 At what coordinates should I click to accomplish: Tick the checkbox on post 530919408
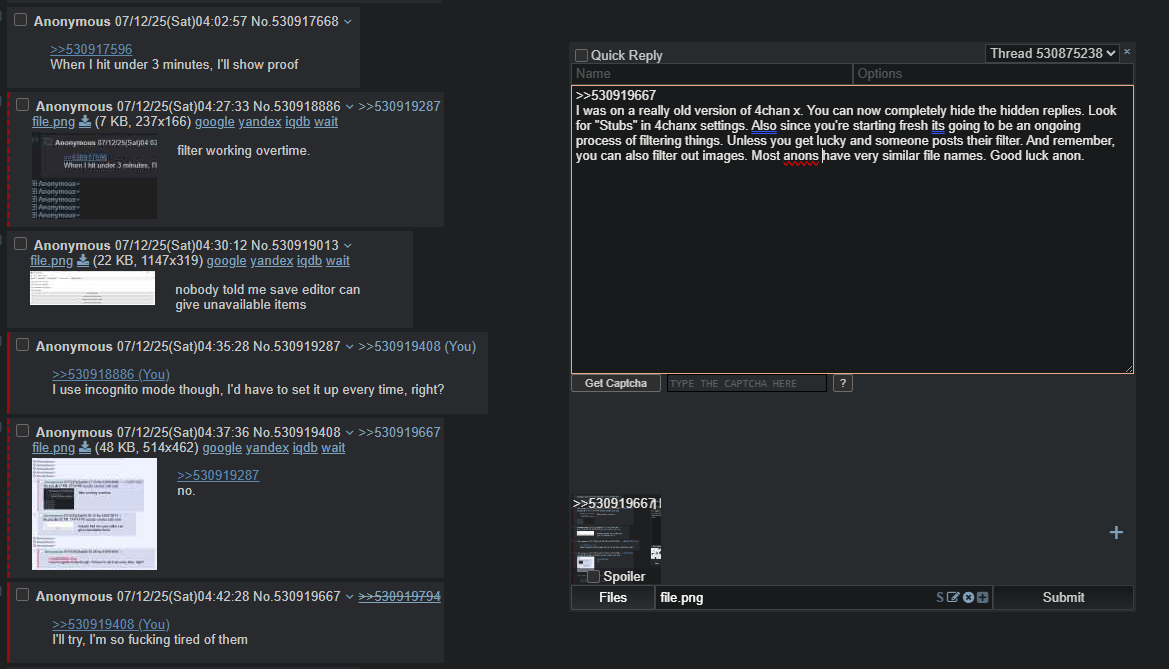point(23,431)
